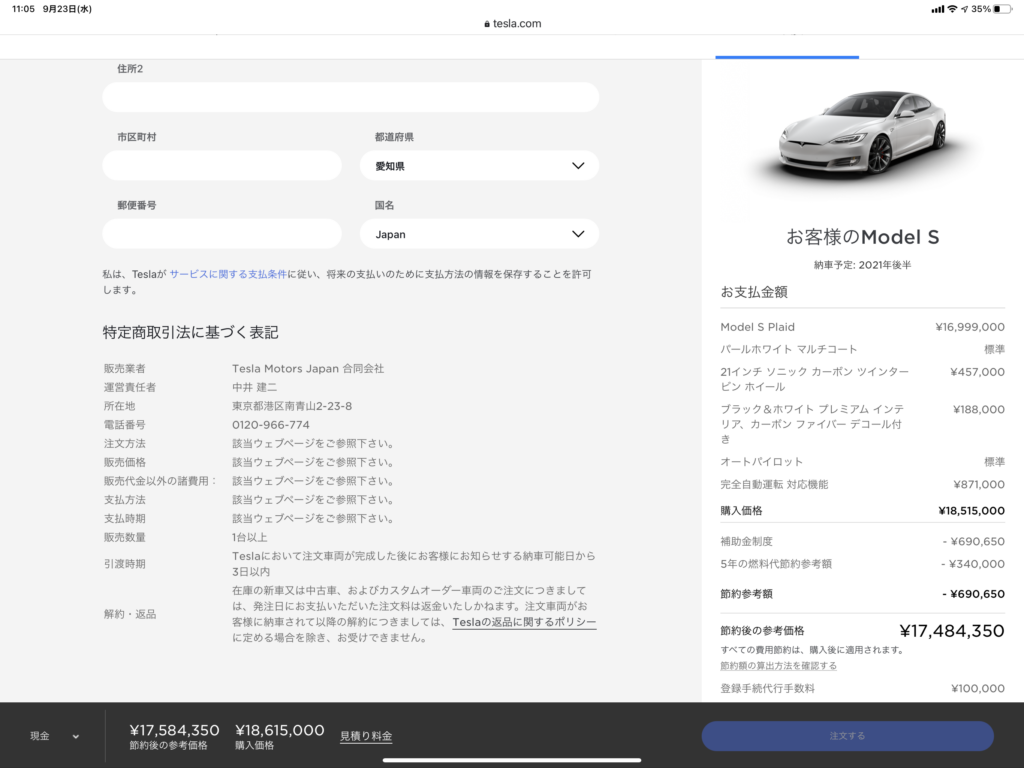Tap the Wi-Fi icon in status bar
The image size is (1024, 768).
[952, 9]
